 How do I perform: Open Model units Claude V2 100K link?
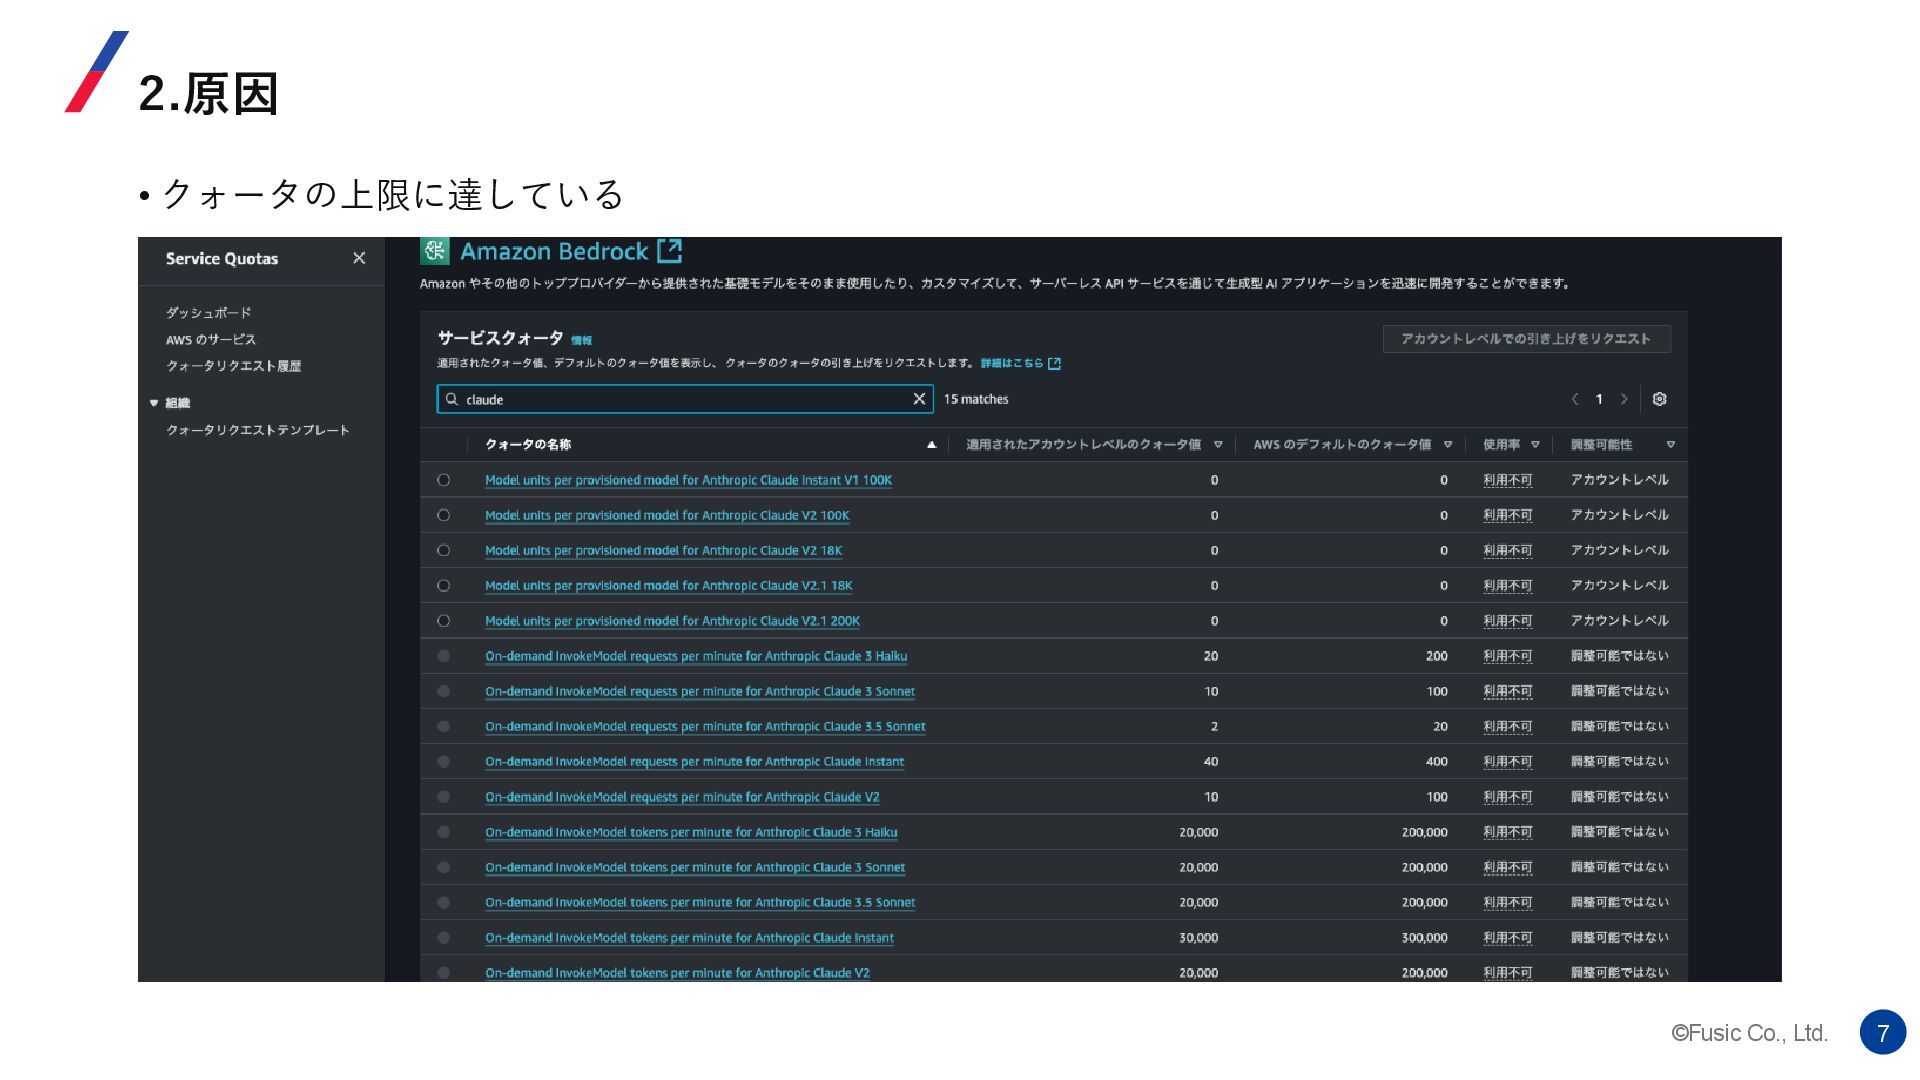coord(667,515)
